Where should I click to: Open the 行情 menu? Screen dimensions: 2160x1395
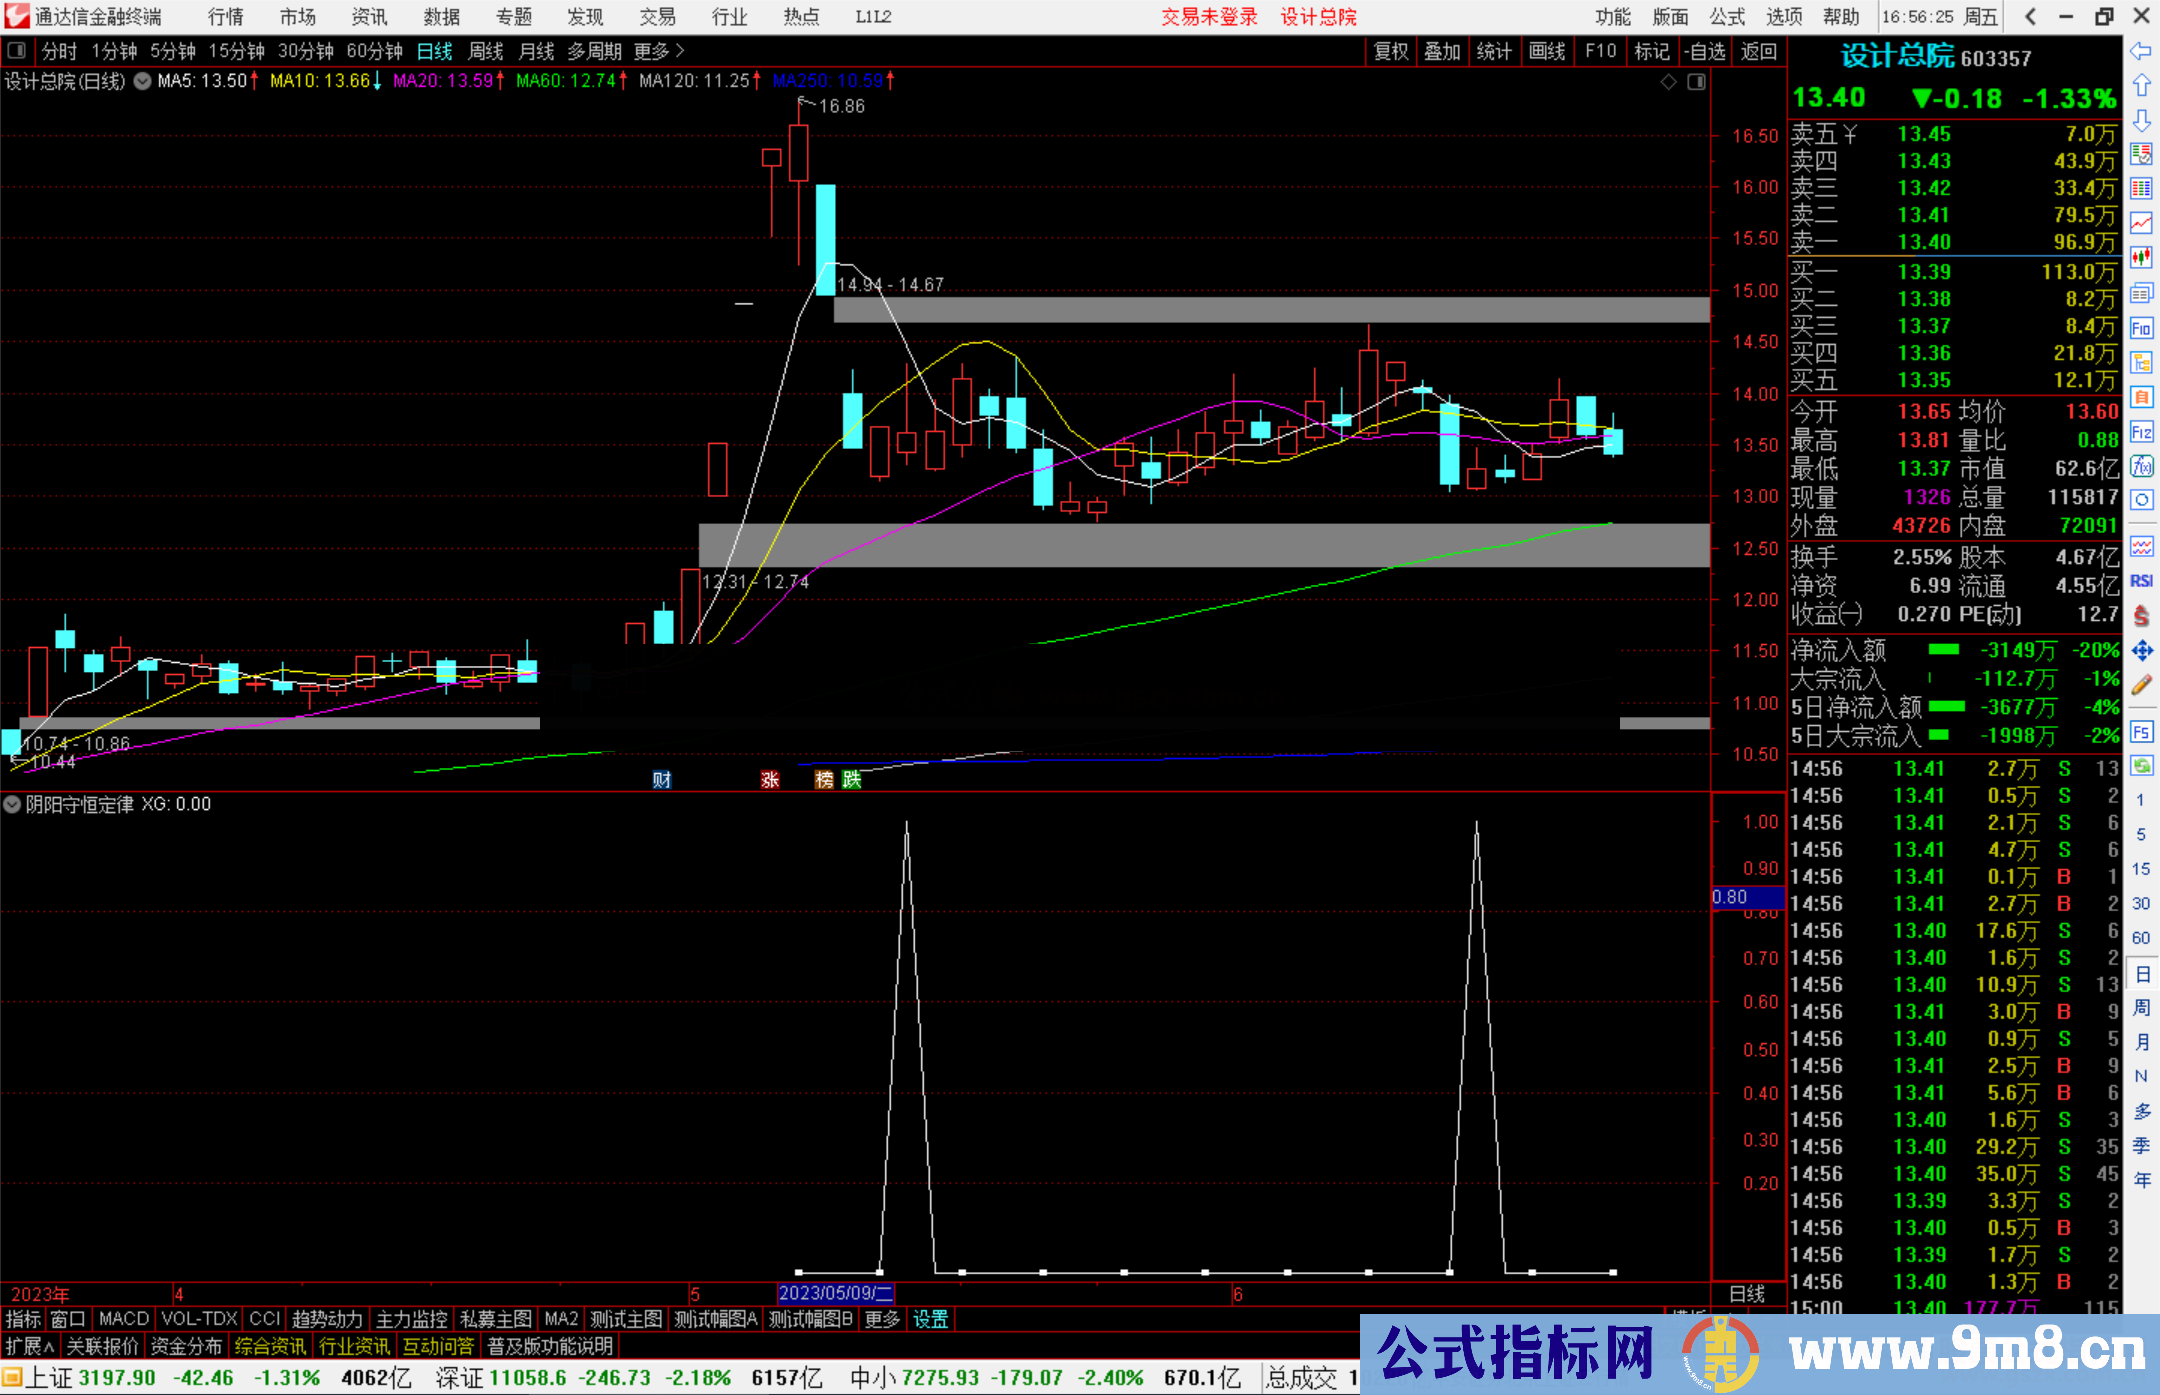pos(226,17)
